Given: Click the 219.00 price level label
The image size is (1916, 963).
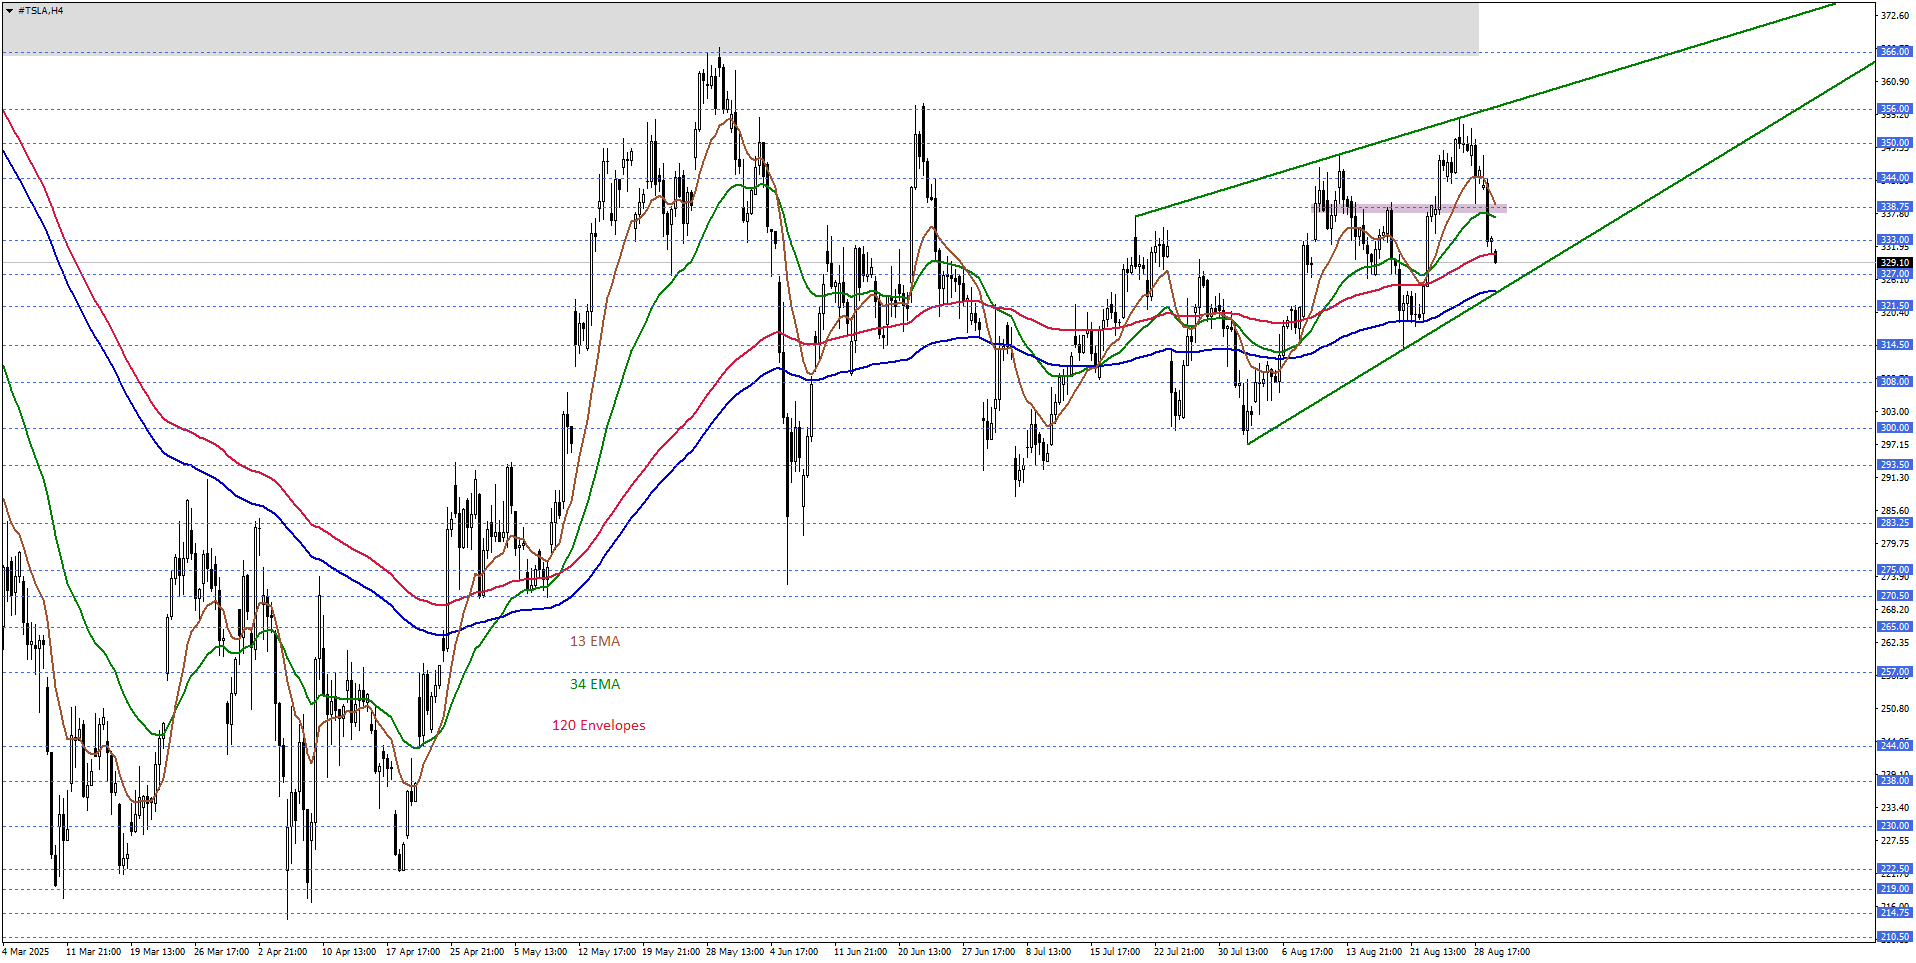Looking at the screenshot, I should 1894,889.
